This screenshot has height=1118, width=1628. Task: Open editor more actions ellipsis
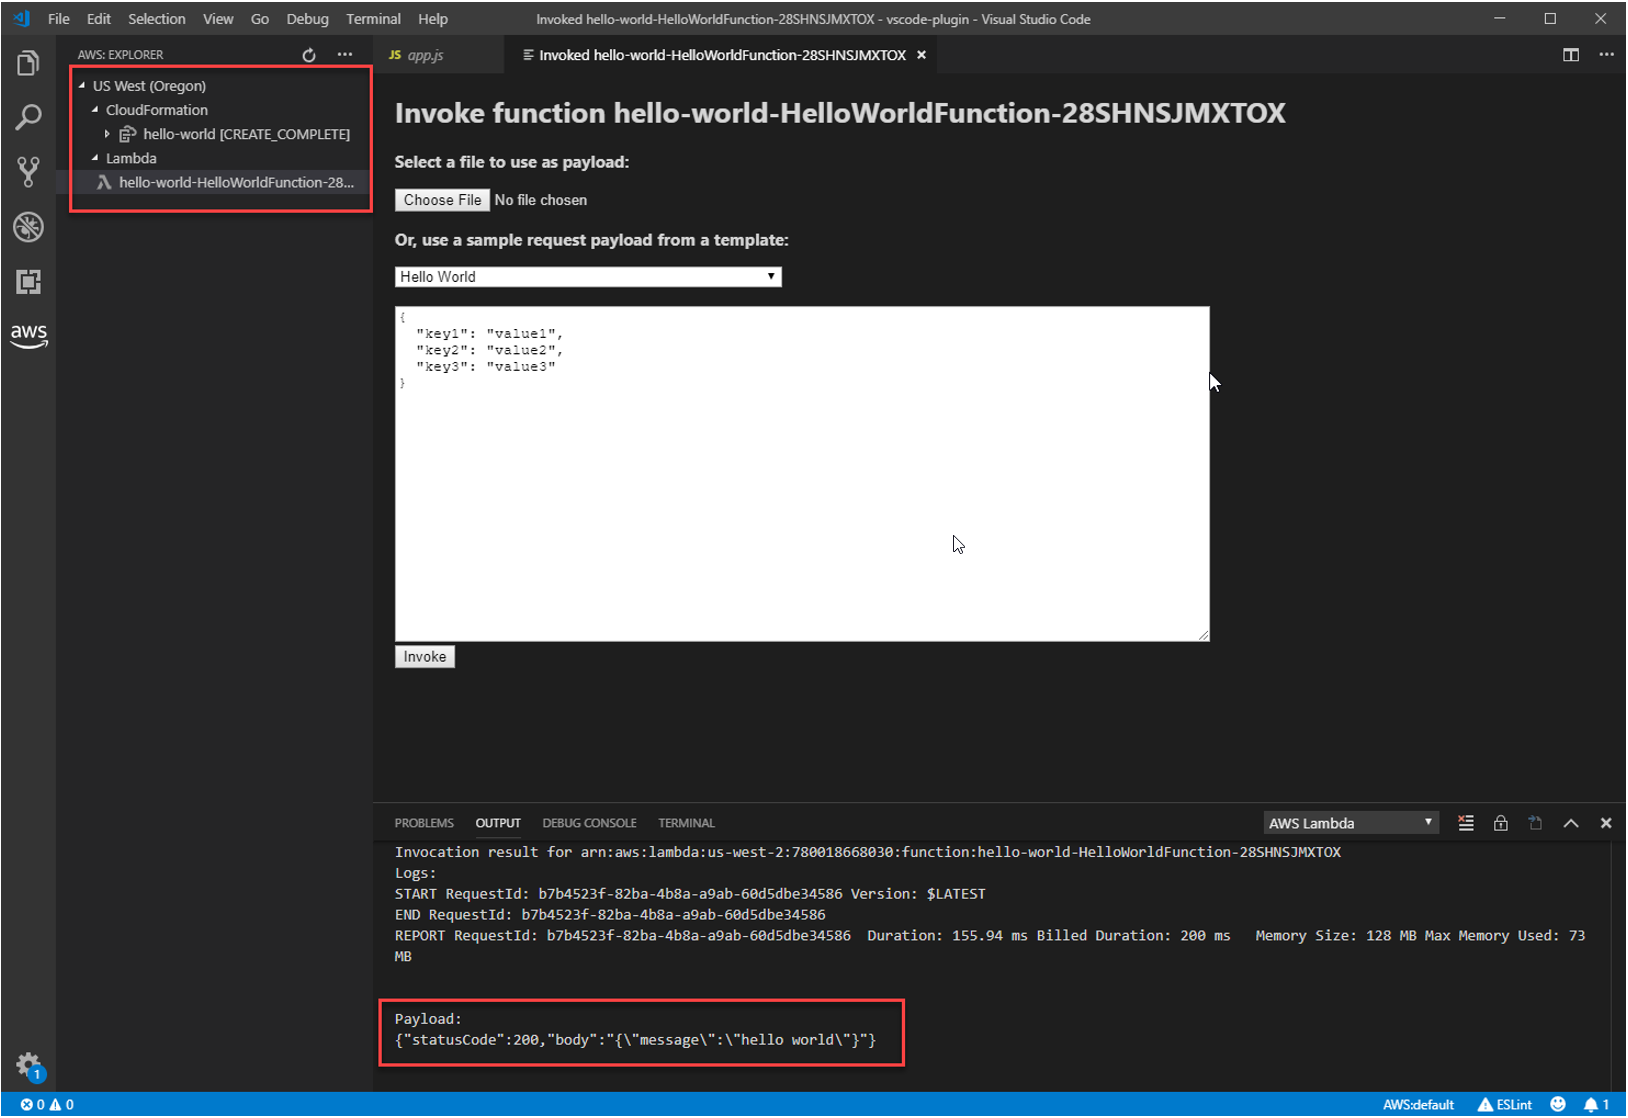1606,55
